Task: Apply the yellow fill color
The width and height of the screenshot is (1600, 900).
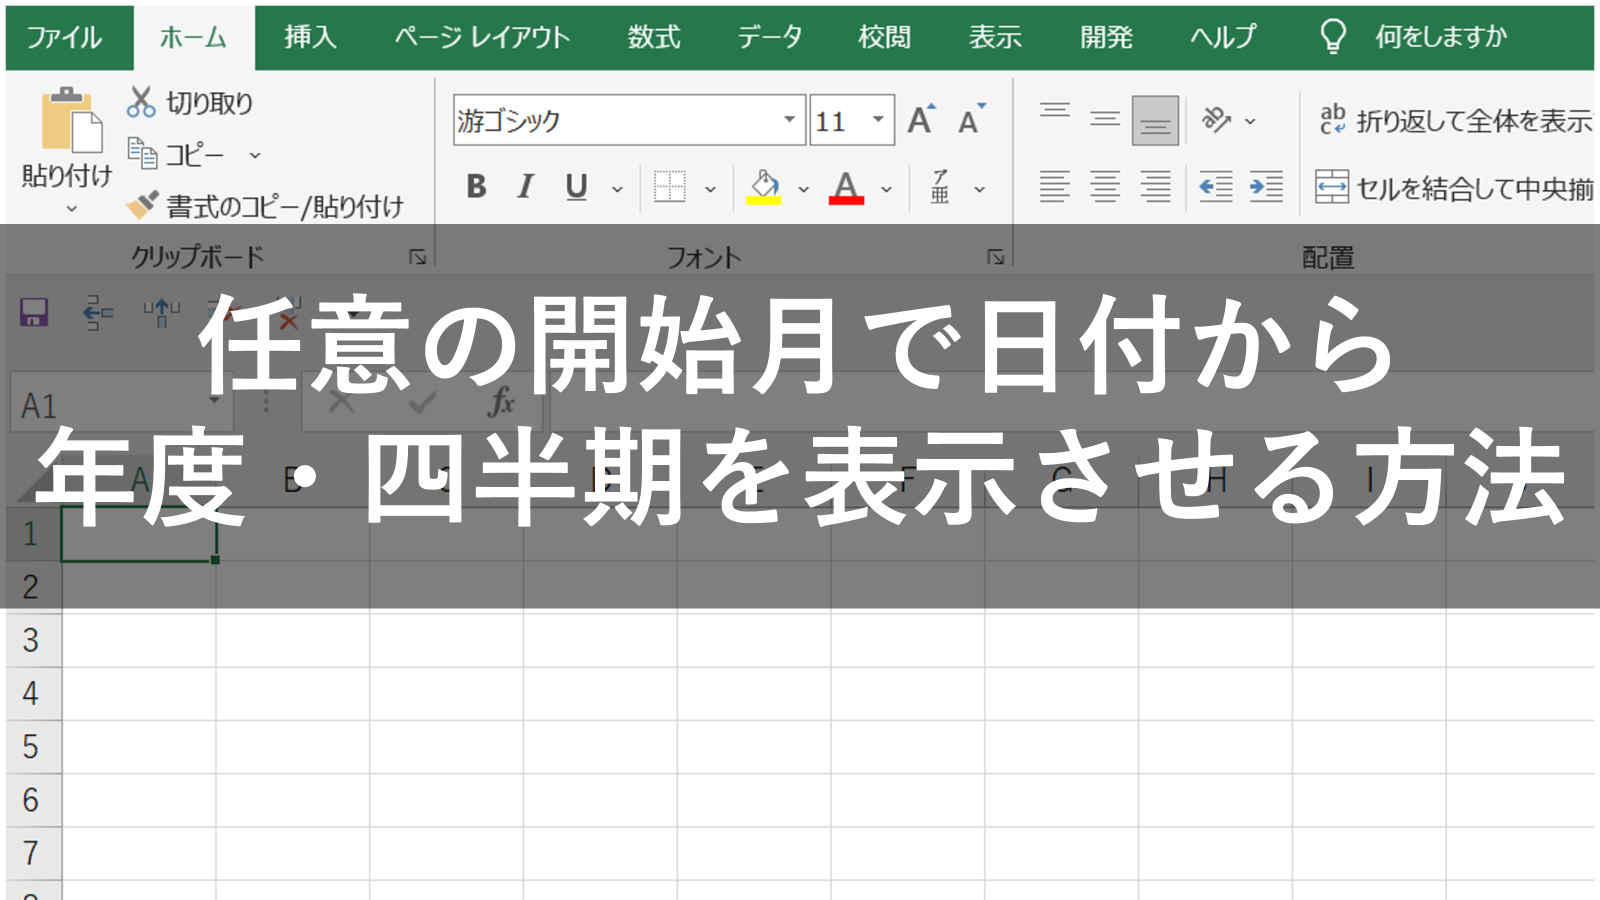Action: point(764,187)
